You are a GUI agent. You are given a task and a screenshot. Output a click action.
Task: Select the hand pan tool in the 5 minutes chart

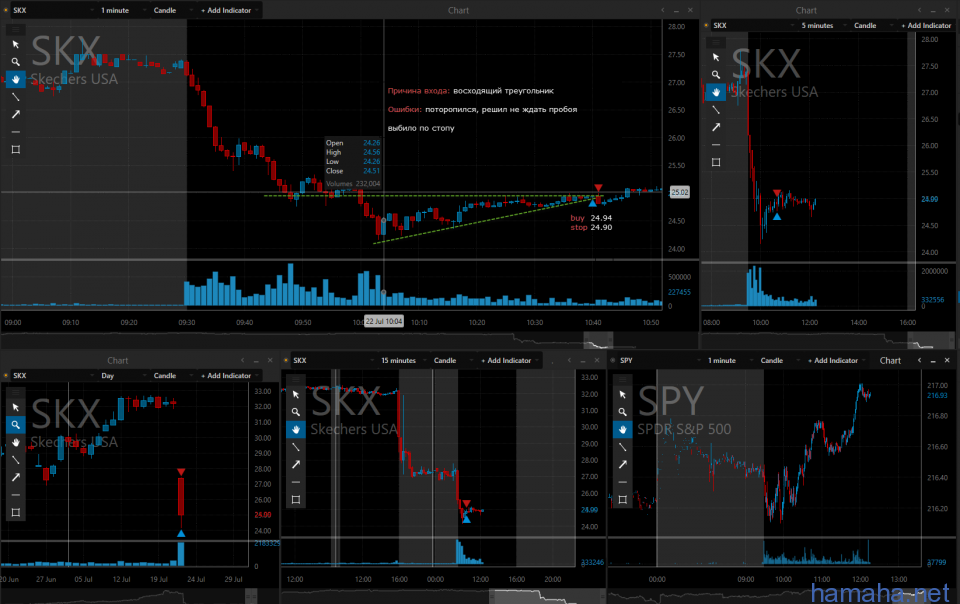(715, 92)
